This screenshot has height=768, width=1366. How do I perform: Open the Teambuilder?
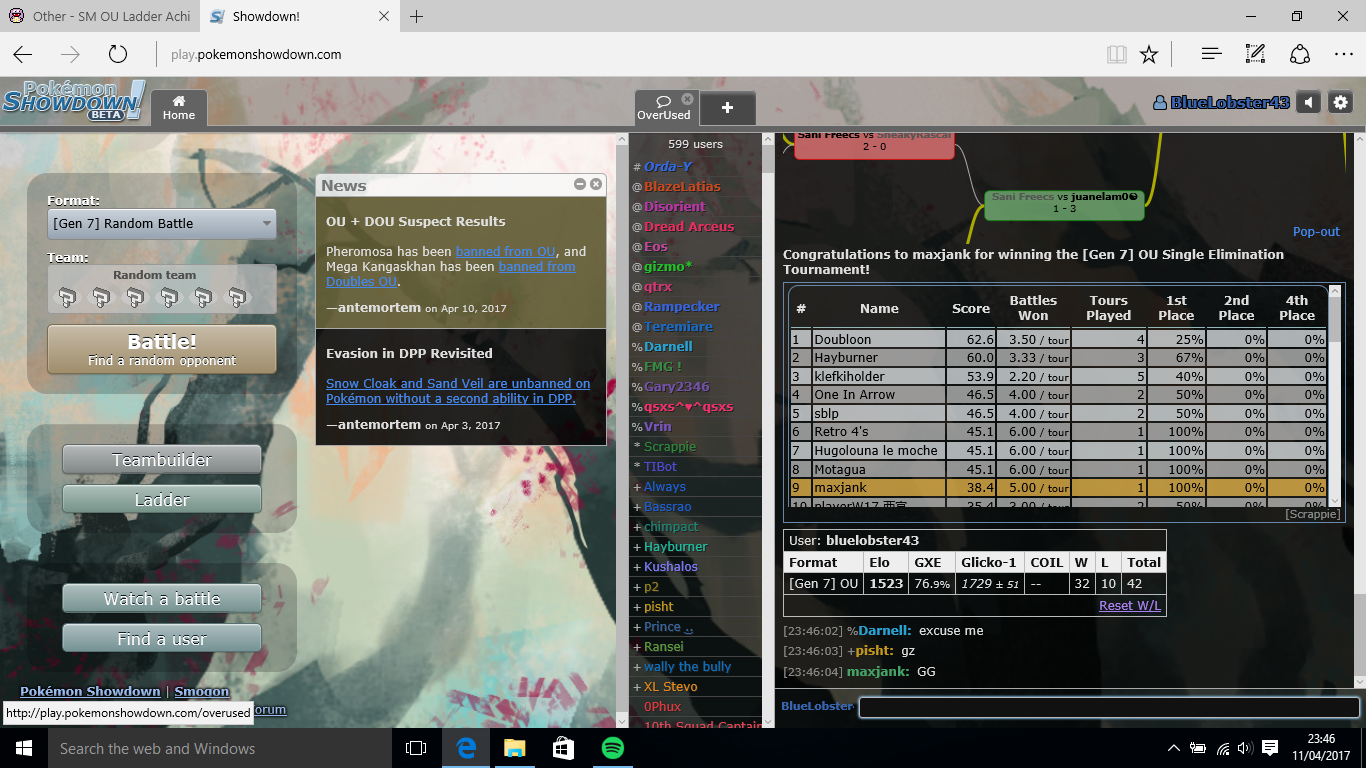coord(162,460)
